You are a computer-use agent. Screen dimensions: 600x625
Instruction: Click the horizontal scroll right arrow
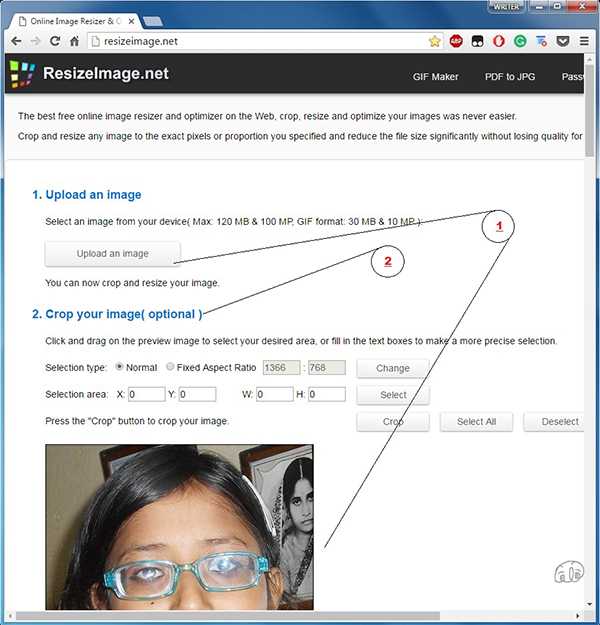coord(577,616)
